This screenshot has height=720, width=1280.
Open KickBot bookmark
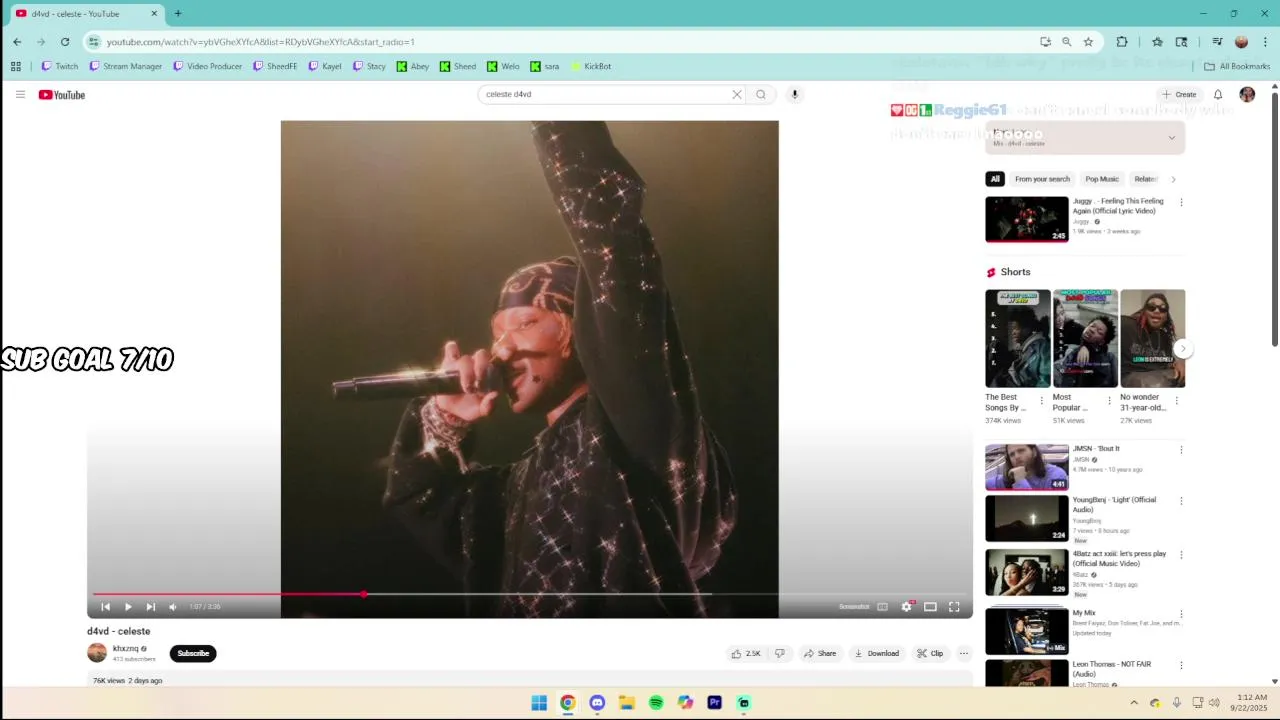click(591, 66)
